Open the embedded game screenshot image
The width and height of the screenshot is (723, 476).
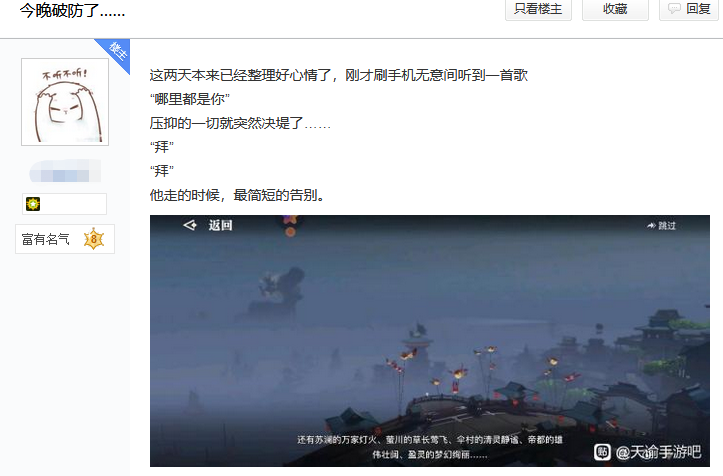pyautogui.click(x=430, y=341)
